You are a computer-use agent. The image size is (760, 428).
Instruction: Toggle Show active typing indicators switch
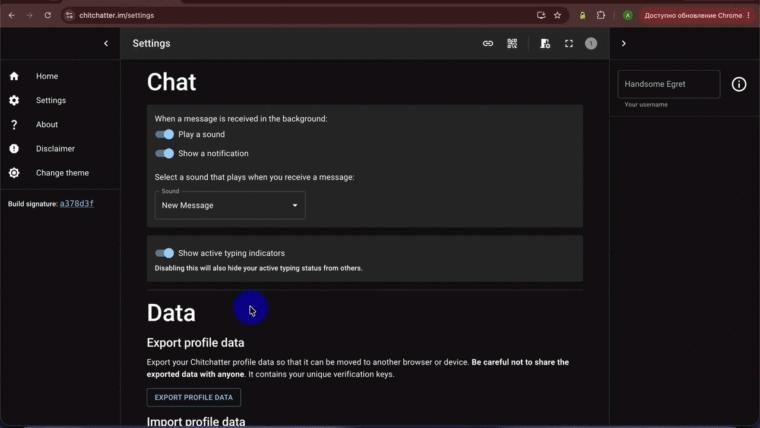tap(164, 253)
